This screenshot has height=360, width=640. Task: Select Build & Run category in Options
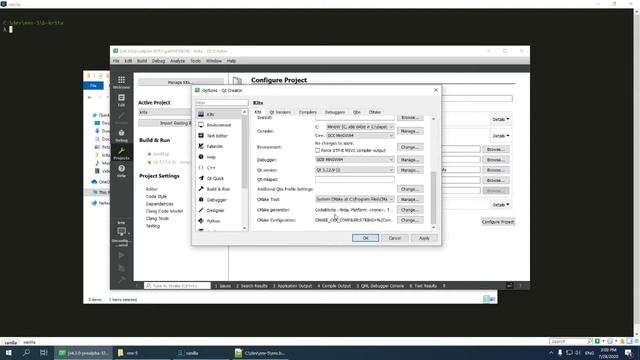(219, 189)
